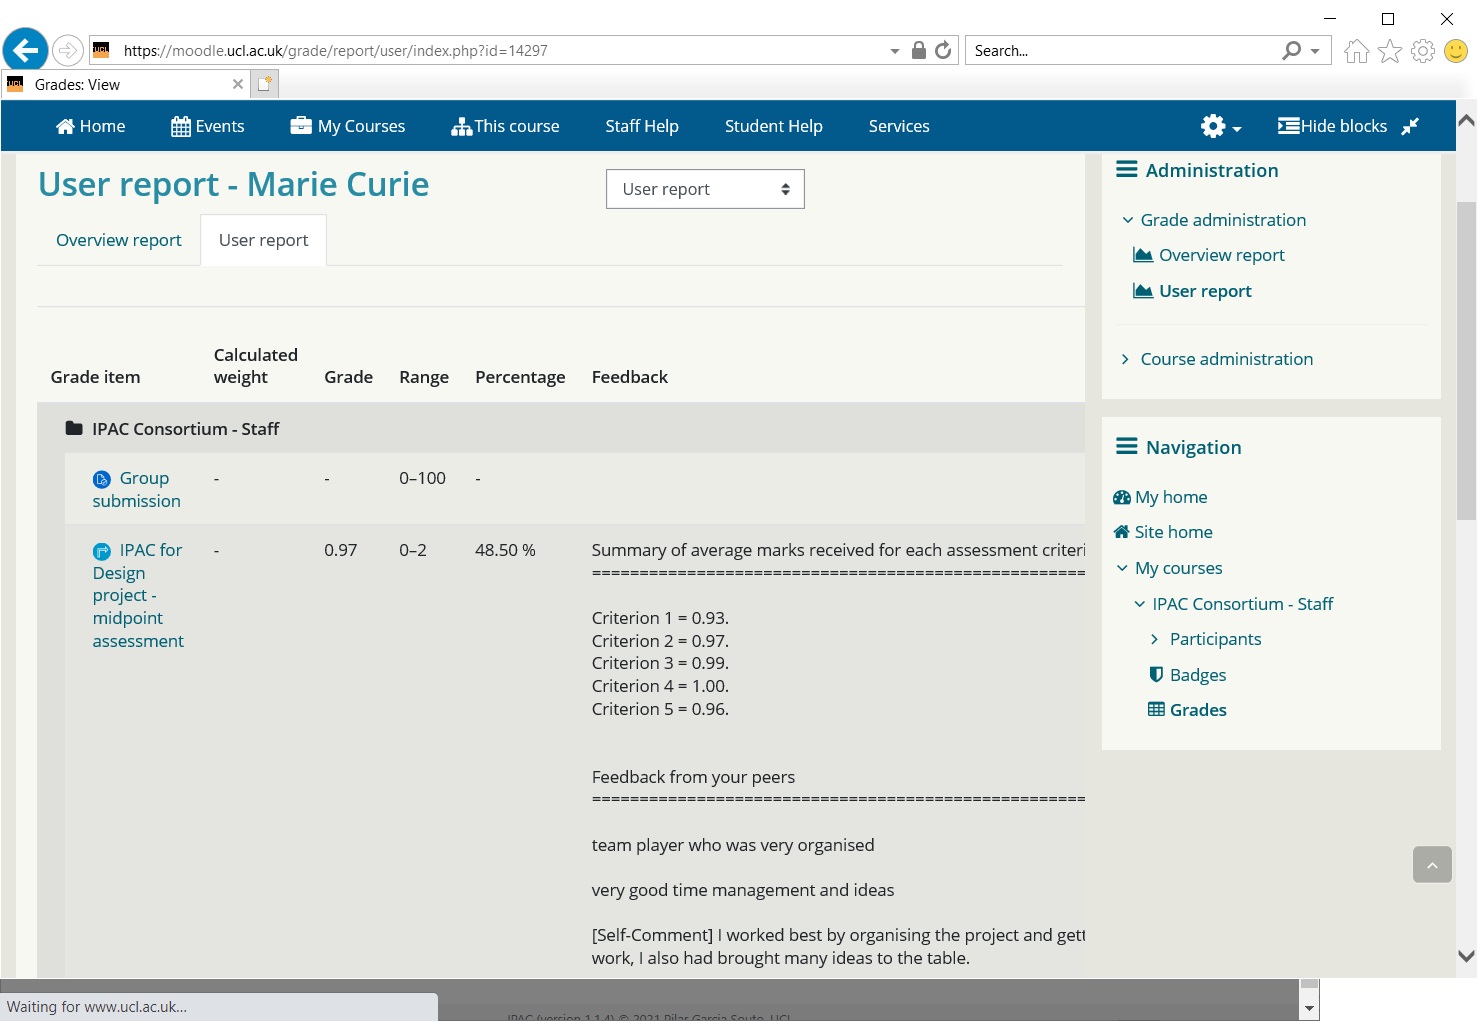Open the Services menu

899,126
